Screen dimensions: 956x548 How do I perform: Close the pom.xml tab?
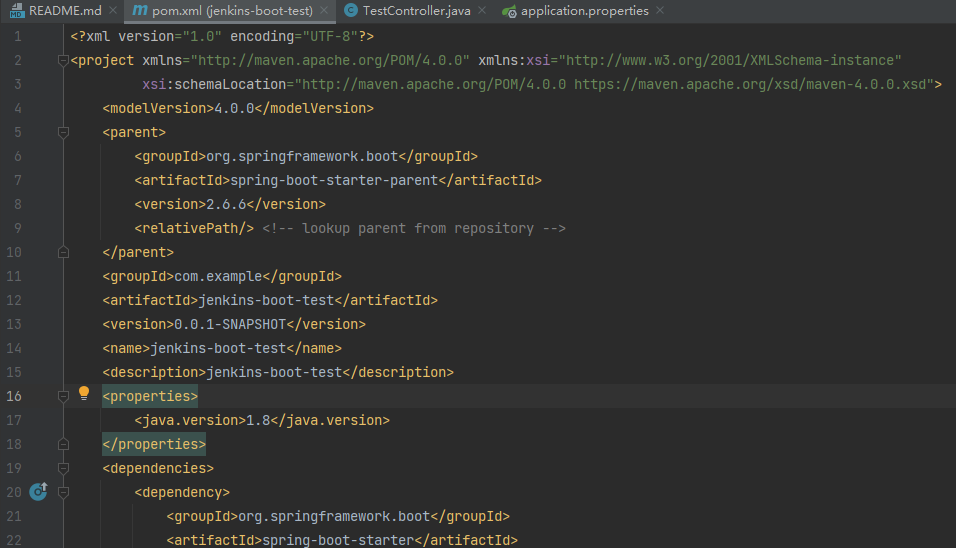324,10
